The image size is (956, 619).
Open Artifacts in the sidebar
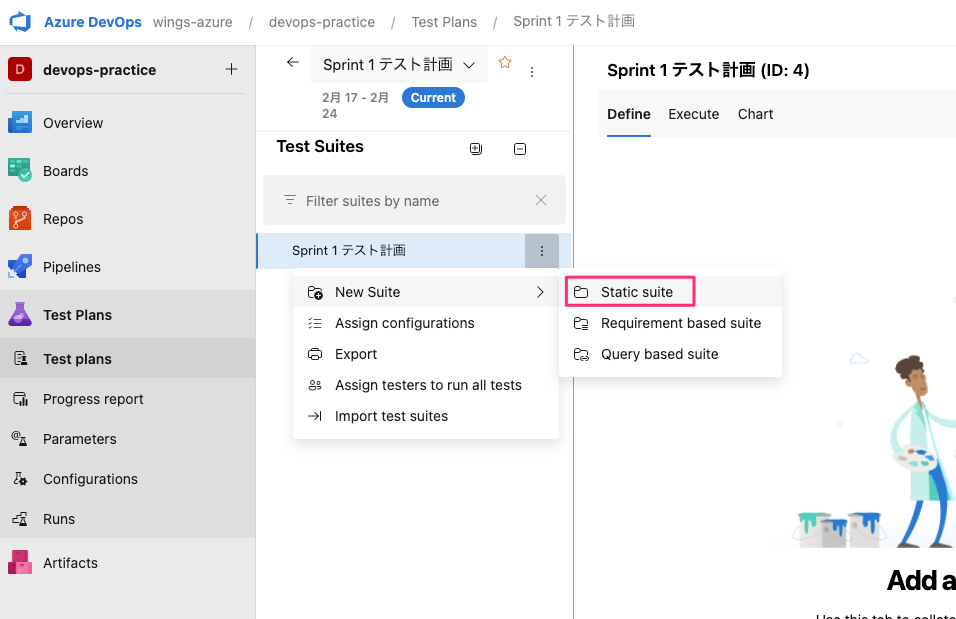coord(70,563)
